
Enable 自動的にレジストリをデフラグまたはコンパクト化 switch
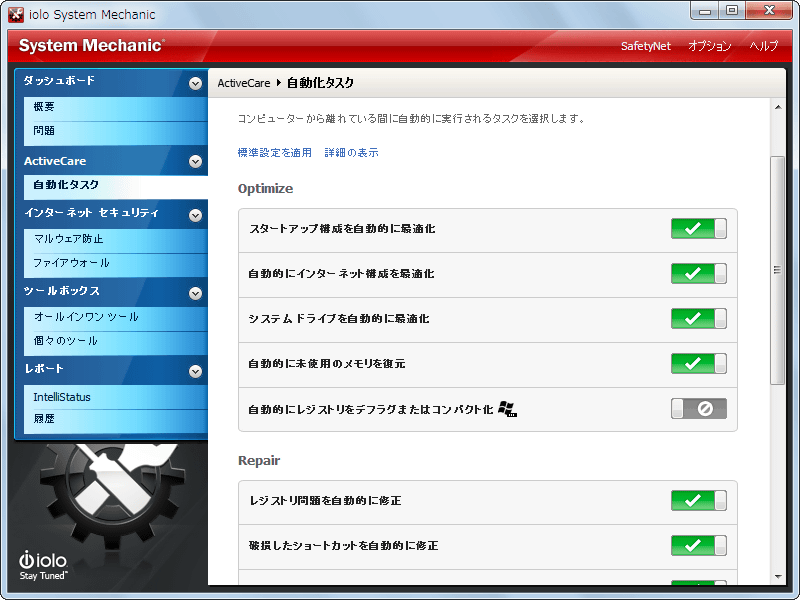coord(698,409)
